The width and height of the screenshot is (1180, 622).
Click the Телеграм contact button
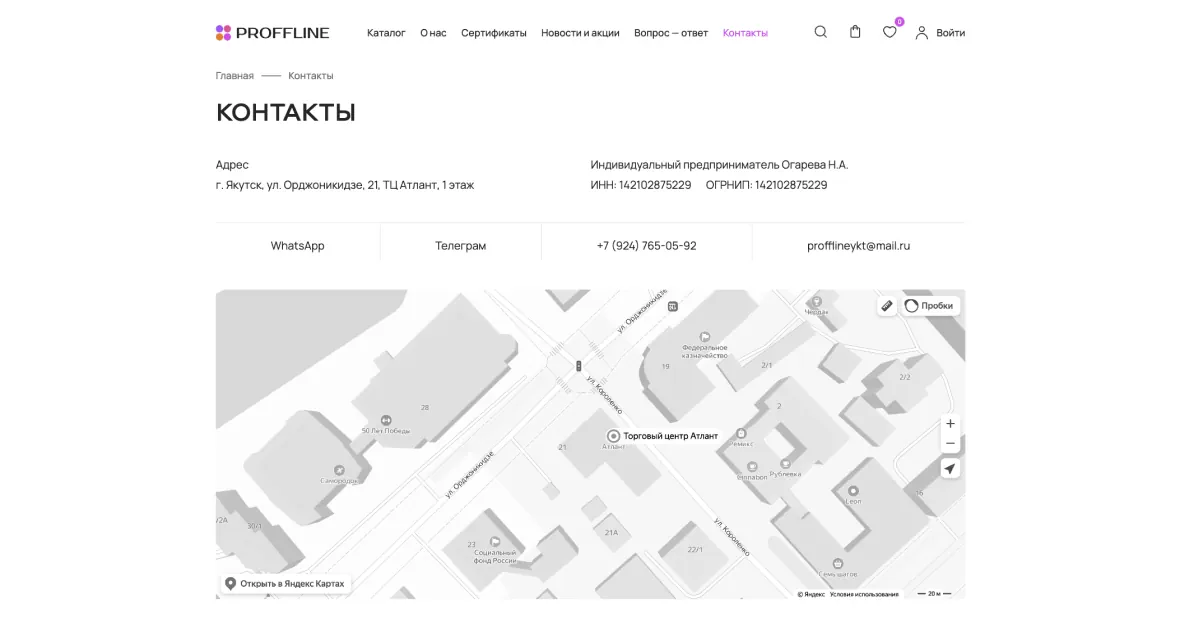pyautogui.click(x=461, y=245)
